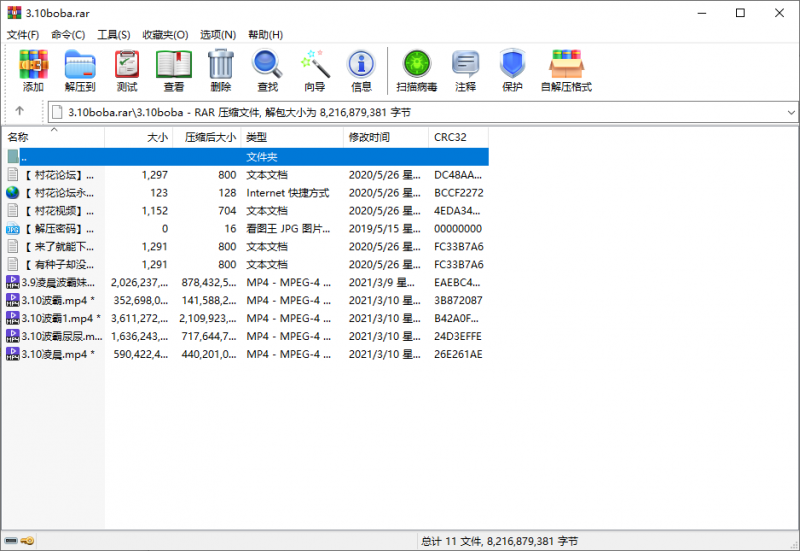Click the 删除 (Delete) trash icon
Viewport: 800px width, 551px height.
click(220, 70)
